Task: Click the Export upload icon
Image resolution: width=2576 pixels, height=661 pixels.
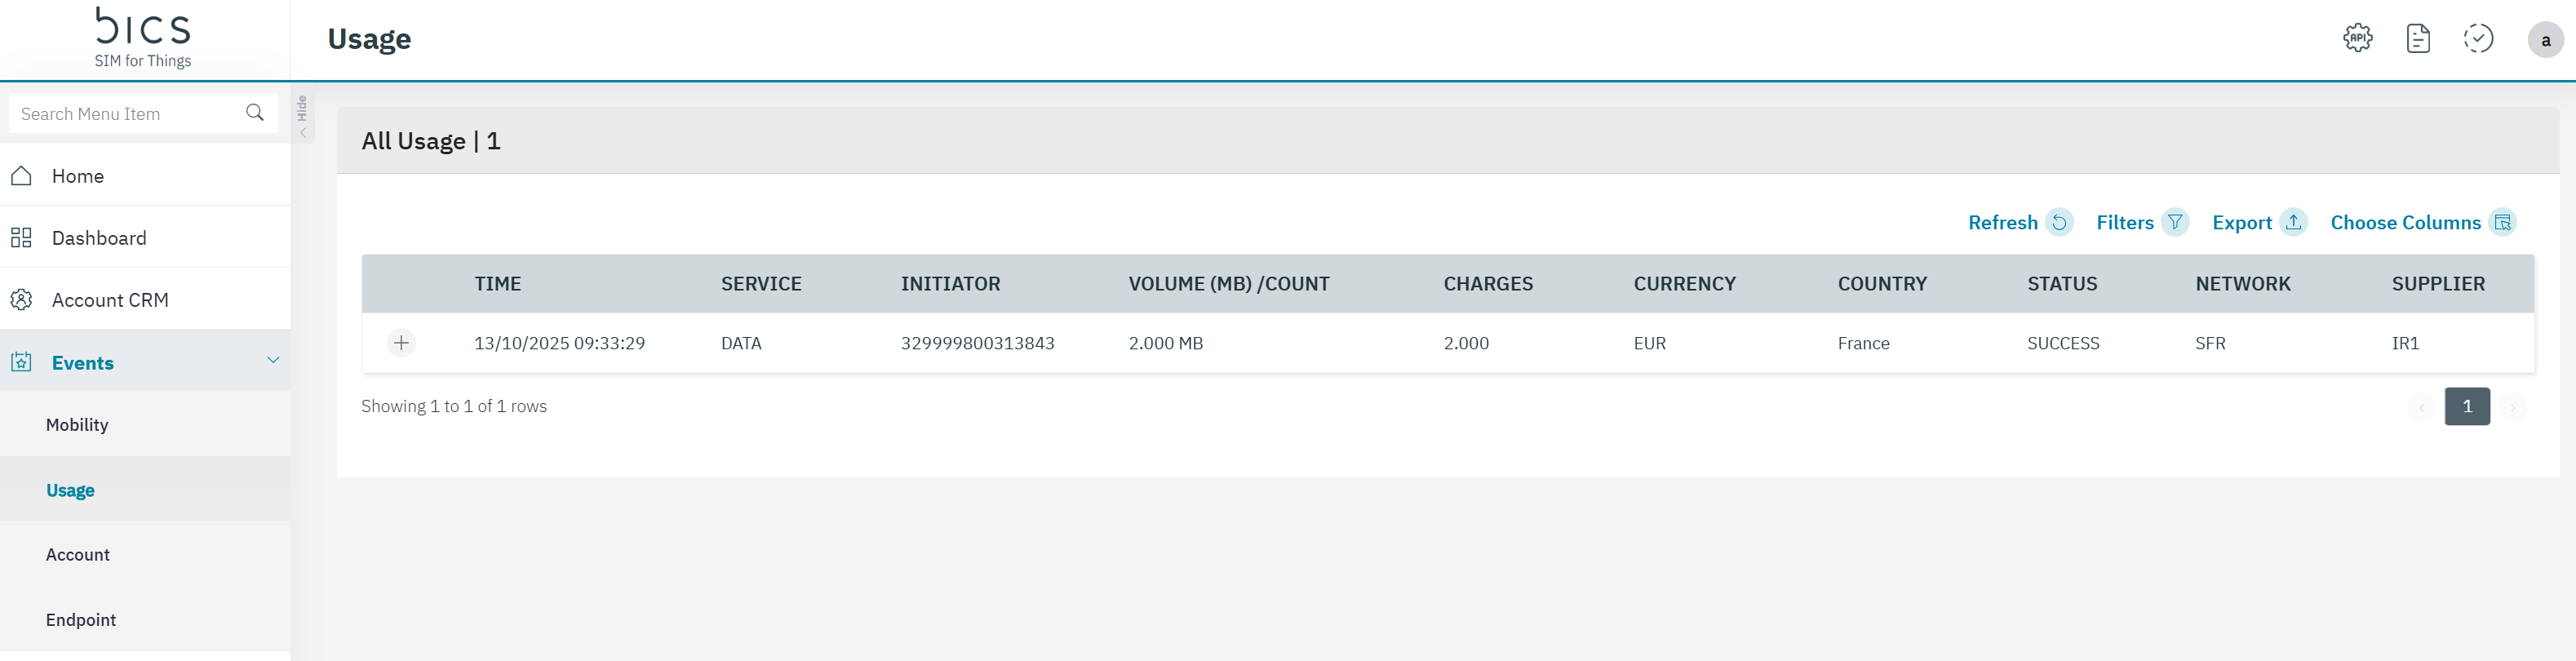Action: (2293, 222)
